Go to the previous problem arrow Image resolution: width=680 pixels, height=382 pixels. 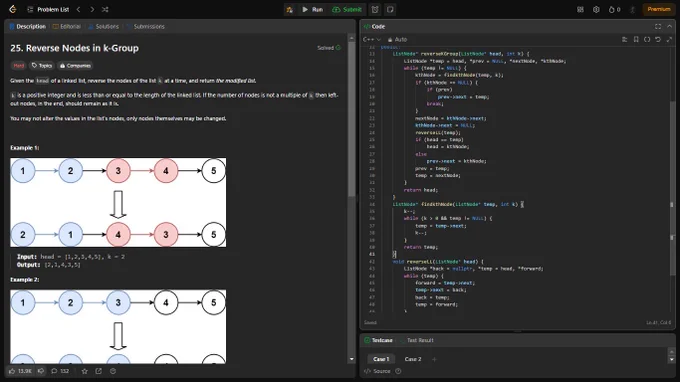pyautogui.click(x=78, y=10)
